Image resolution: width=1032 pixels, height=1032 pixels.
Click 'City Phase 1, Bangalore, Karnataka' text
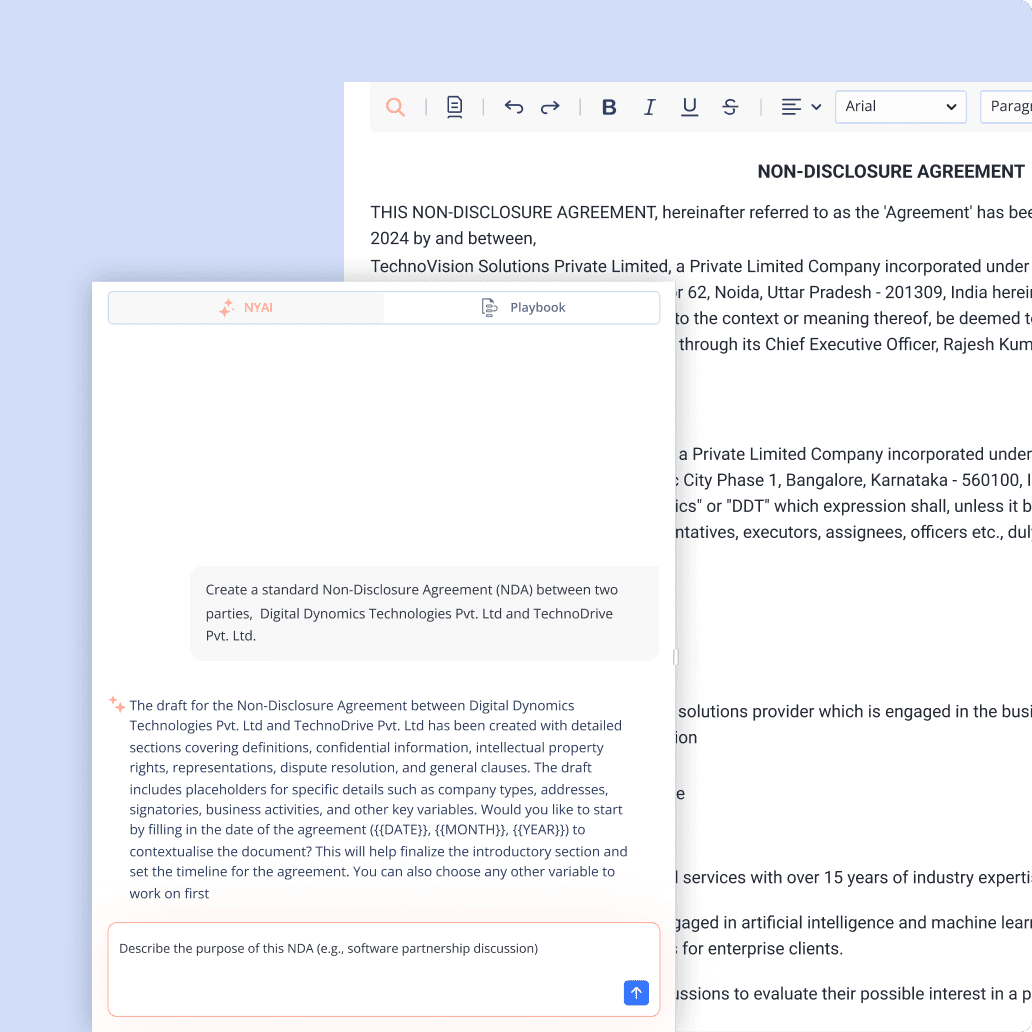(815, 480)
